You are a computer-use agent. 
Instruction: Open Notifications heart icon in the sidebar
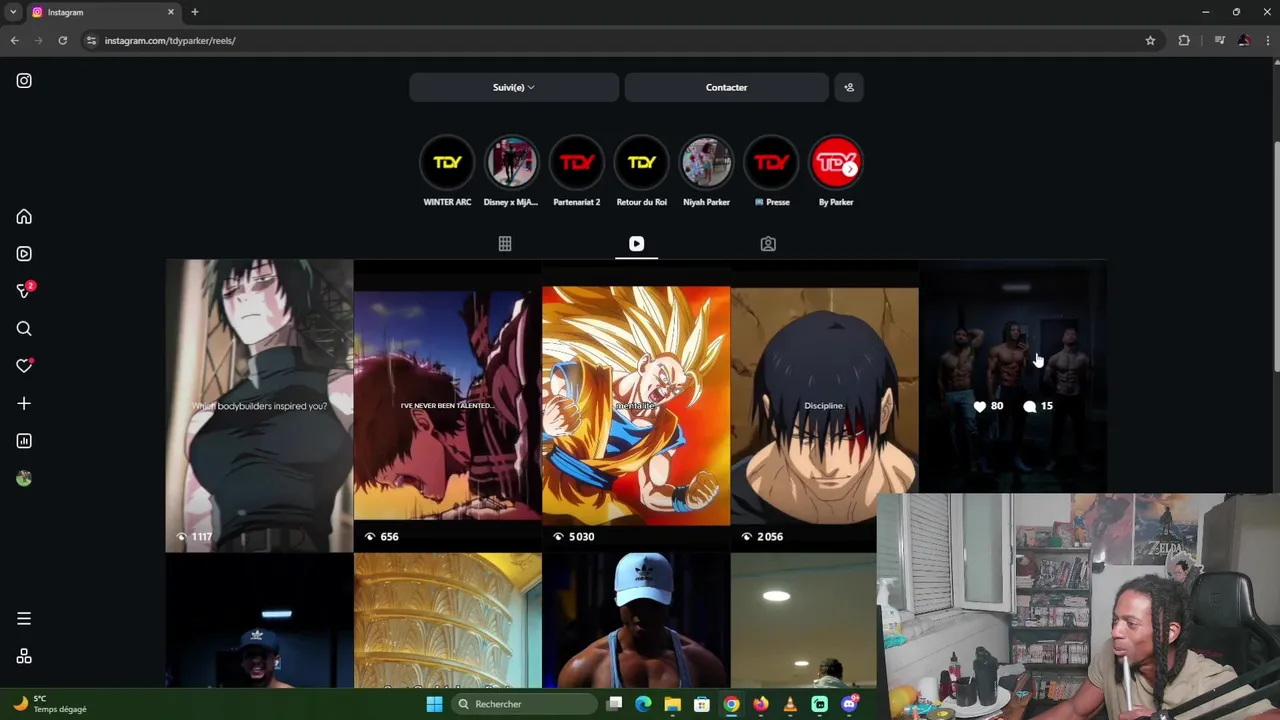coord(24,366)
